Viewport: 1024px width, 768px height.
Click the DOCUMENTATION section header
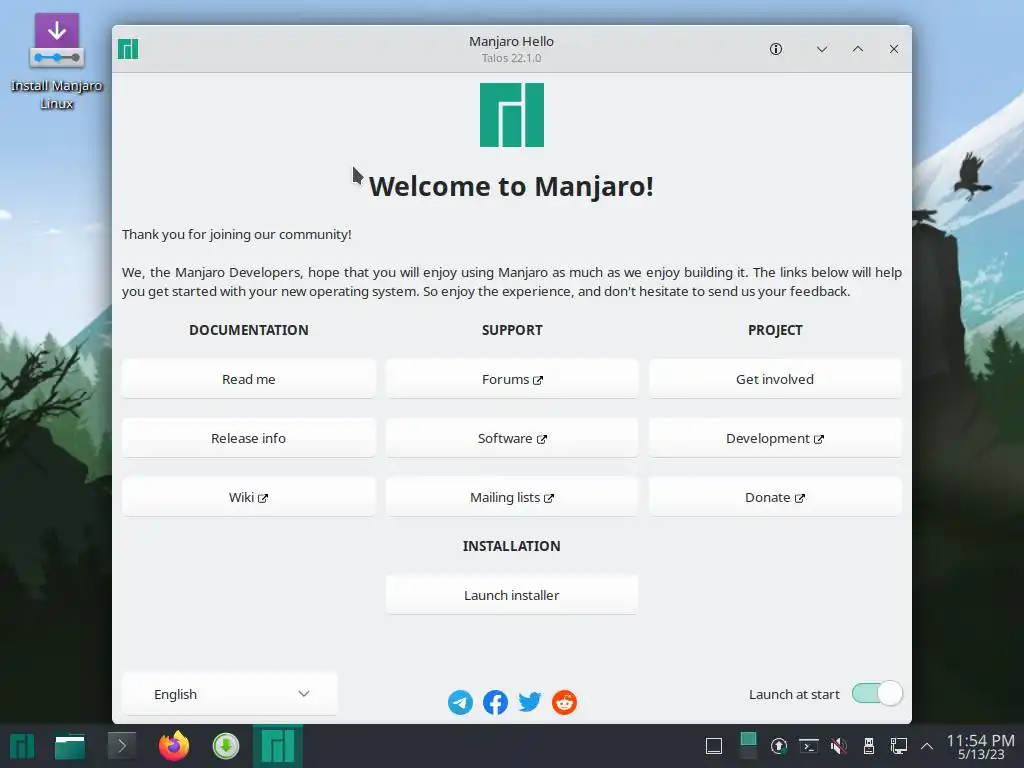(x=249, y=330)
